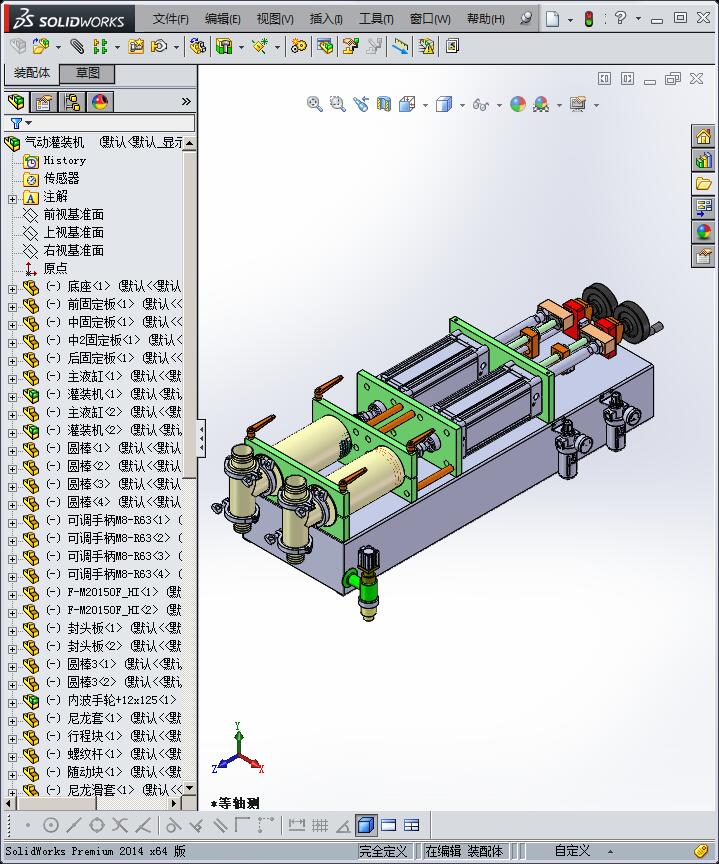
Task: Click the 自定义 units status bar entry
Action: coord(572,851)
